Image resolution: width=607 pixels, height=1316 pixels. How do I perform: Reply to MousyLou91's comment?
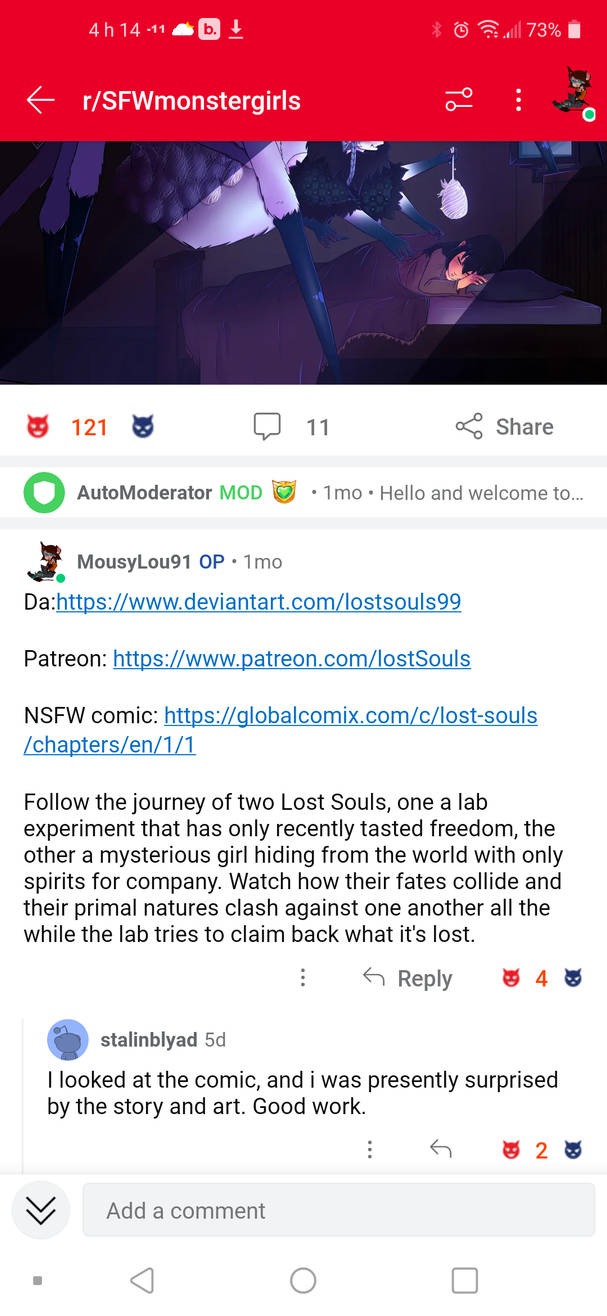[x=408, y=978]
